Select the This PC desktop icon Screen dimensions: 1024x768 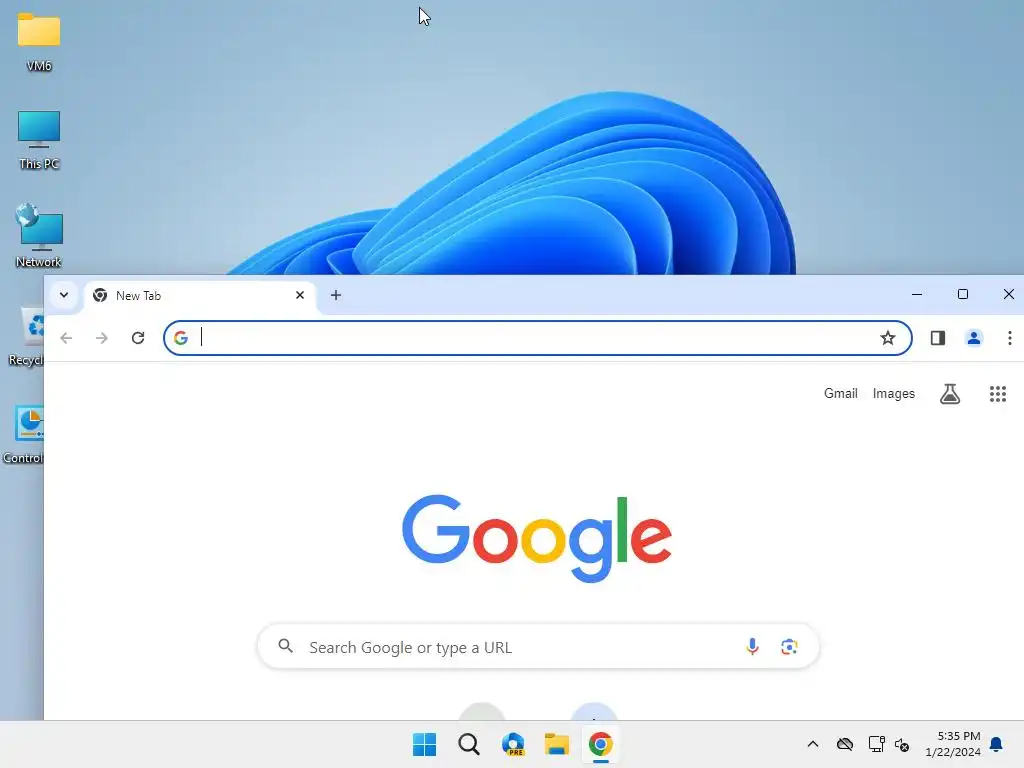pos(39,139)
